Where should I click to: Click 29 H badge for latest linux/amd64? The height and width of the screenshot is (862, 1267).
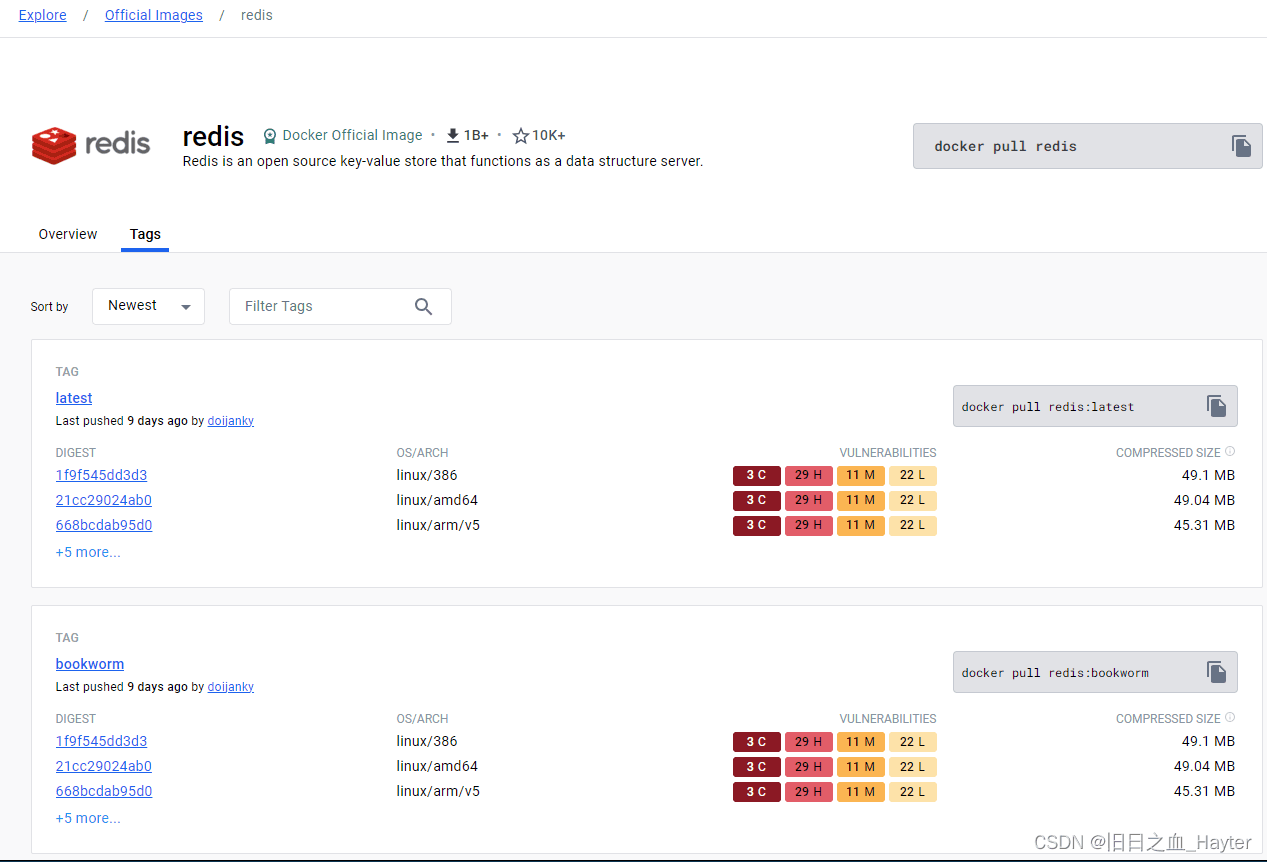pyautogui.click(x=809, y=500)
